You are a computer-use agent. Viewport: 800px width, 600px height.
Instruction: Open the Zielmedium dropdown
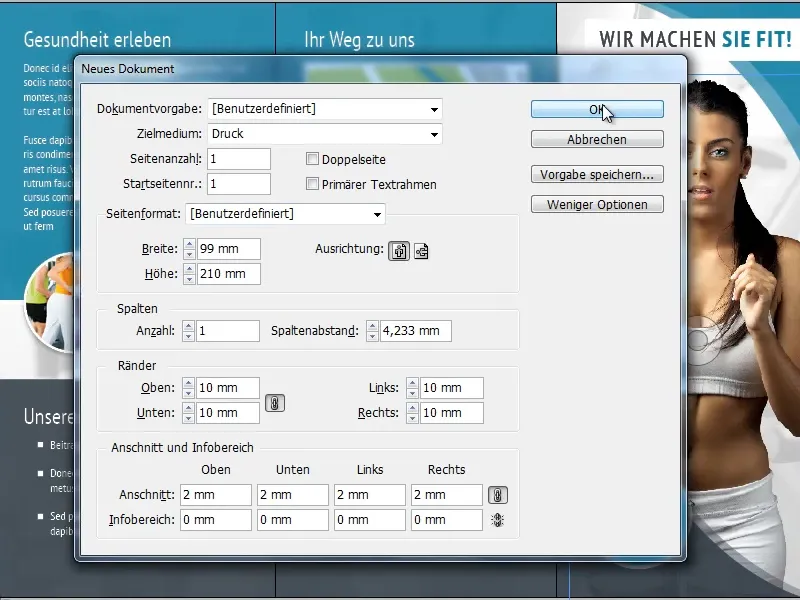point(325,134)
